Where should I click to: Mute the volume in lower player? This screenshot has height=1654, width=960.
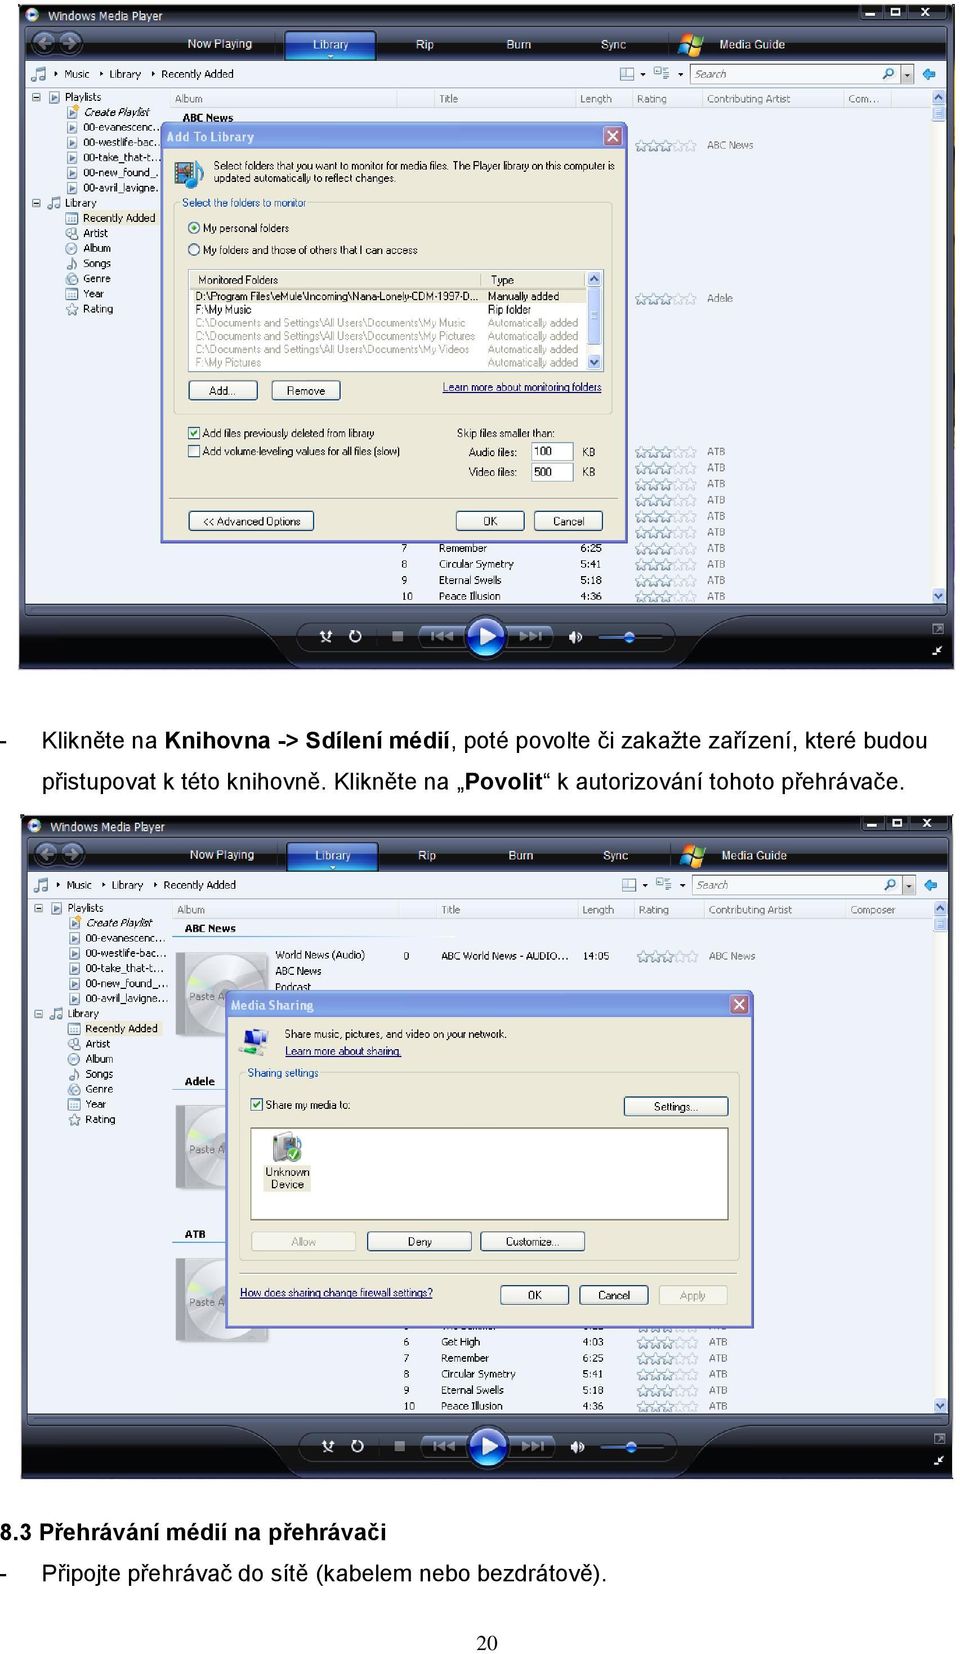click(x=577, y=1446)
